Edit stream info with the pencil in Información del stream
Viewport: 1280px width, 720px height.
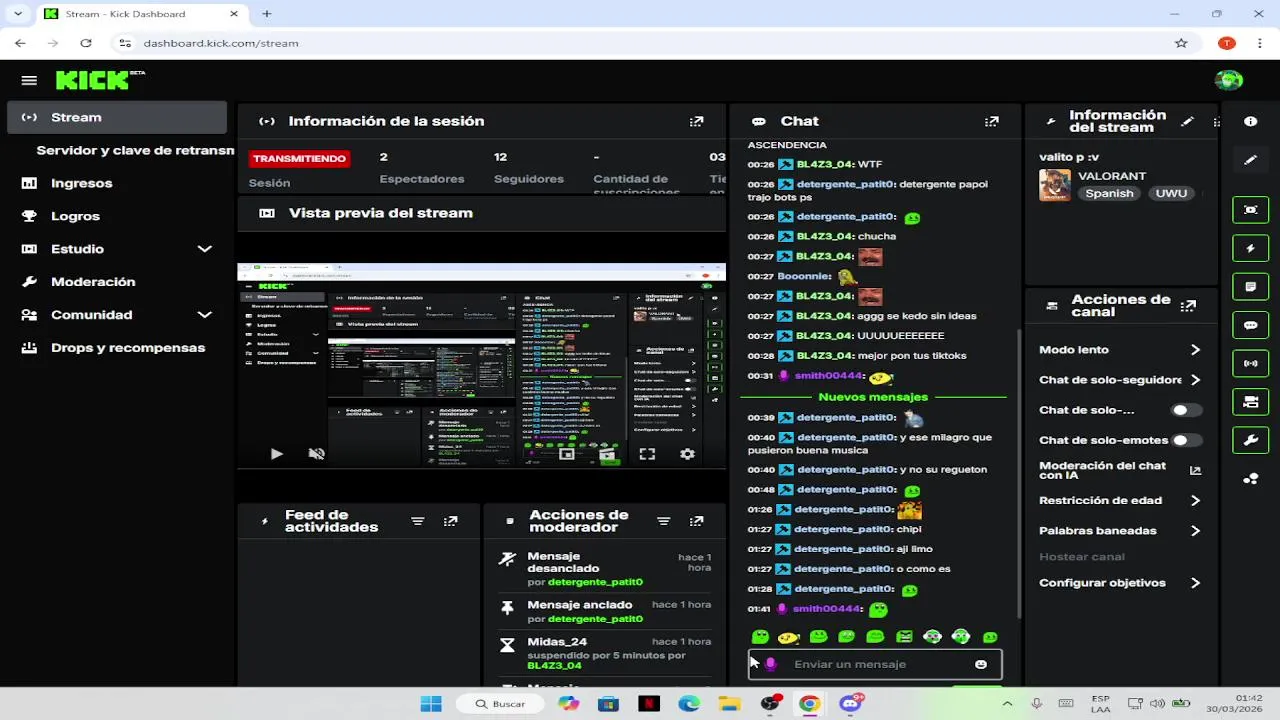(x=1187, y=121)
